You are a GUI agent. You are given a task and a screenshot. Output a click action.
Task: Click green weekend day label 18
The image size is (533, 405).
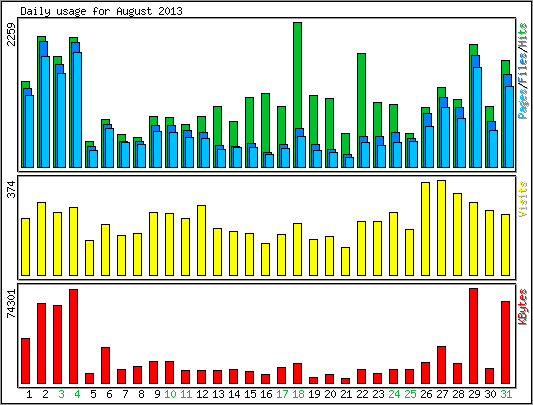[298, 394]
